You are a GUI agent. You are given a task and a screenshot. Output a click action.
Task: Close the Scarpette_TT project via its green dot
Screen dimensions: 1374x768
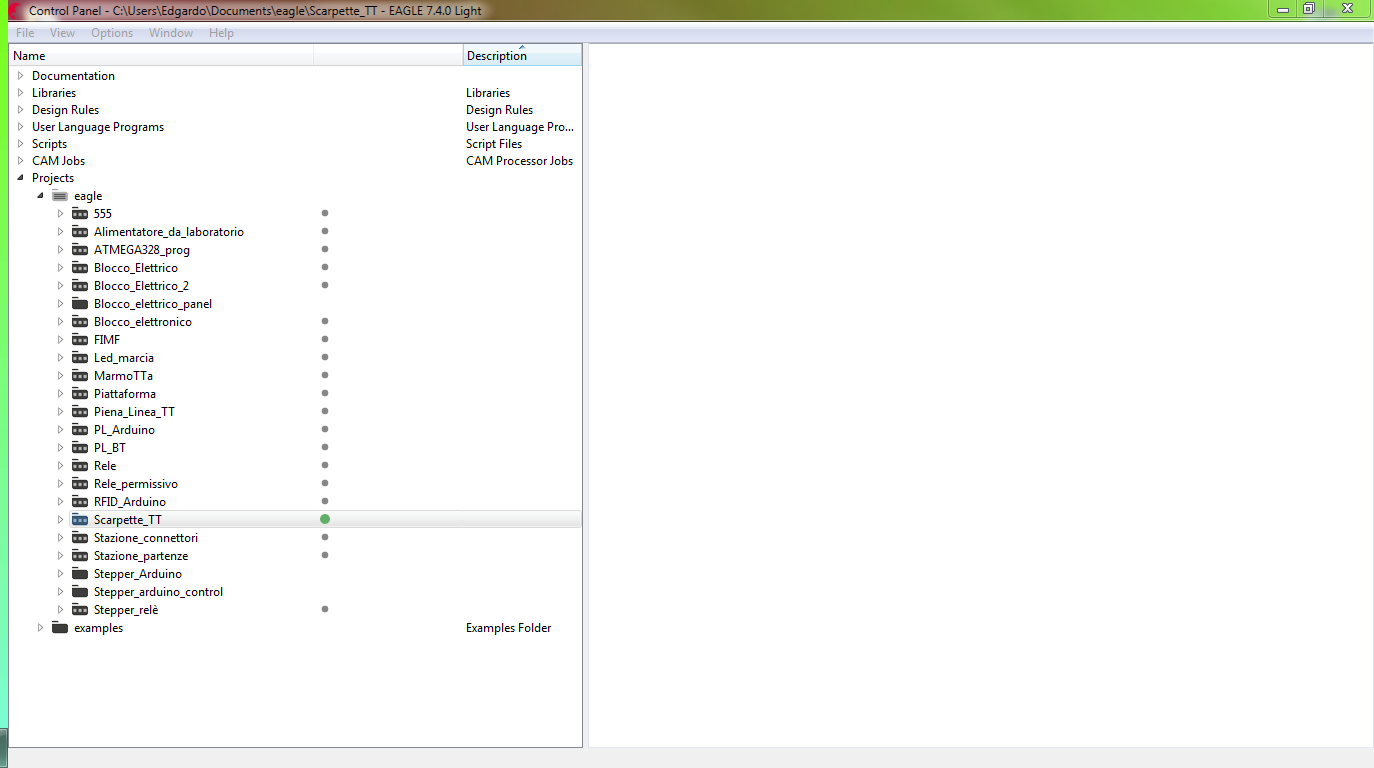(325, 519)
